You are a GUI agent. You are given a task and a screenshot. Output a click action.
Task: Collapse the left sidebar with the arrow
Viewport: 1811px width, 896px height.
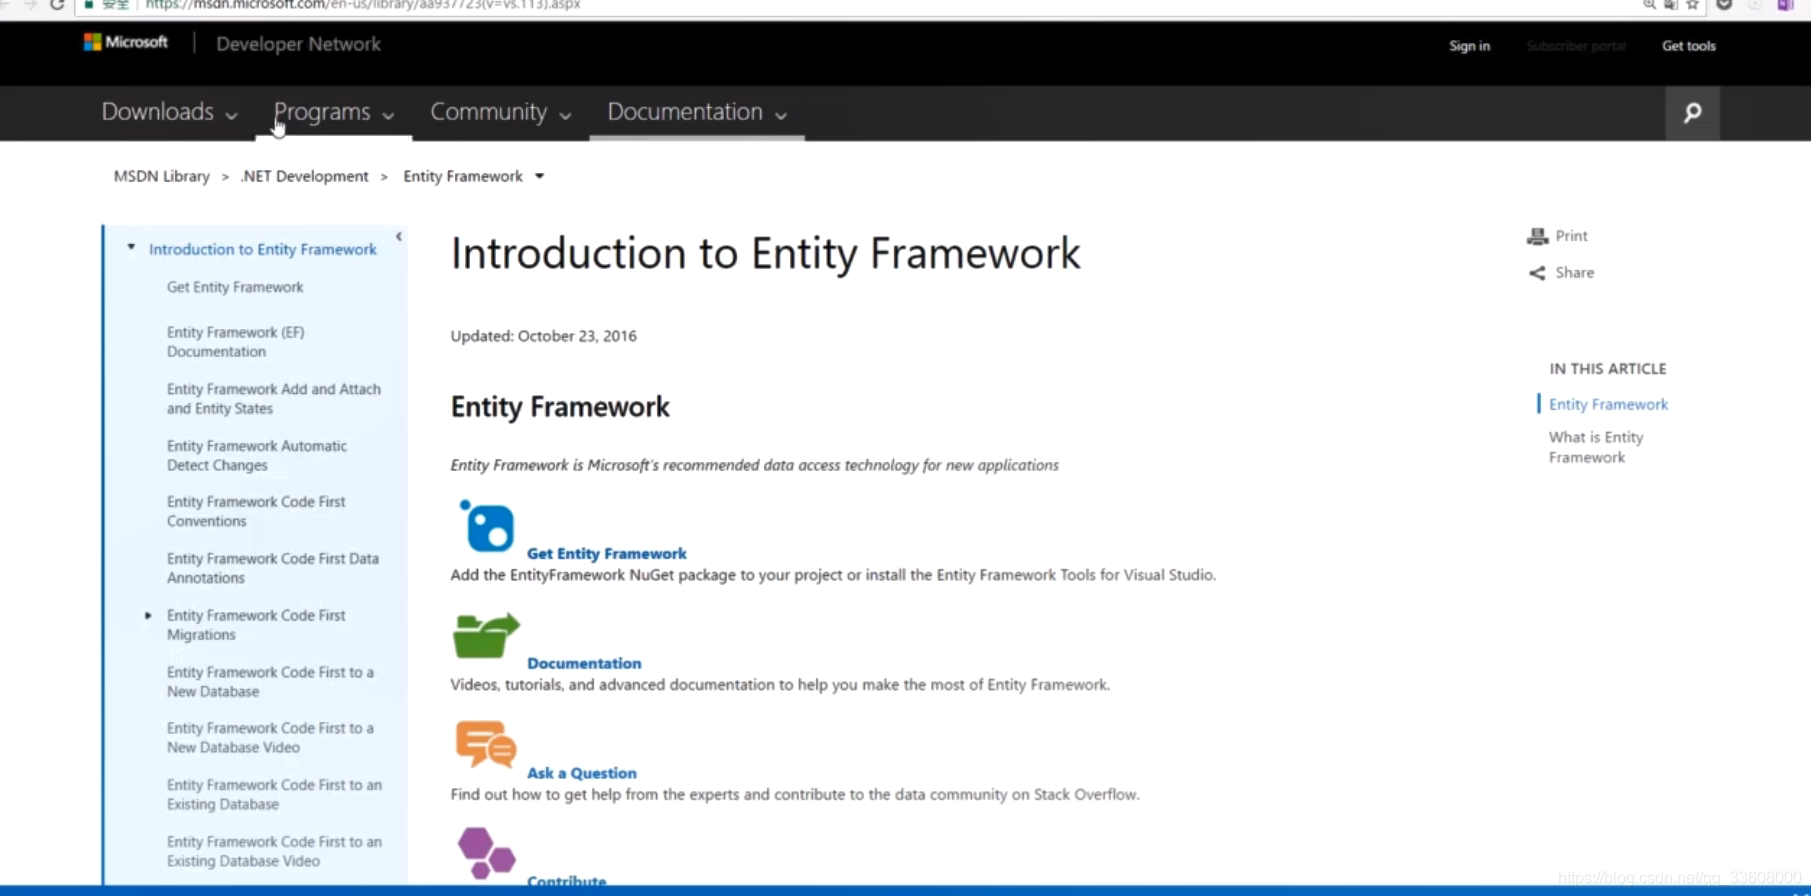pos(399,237)
